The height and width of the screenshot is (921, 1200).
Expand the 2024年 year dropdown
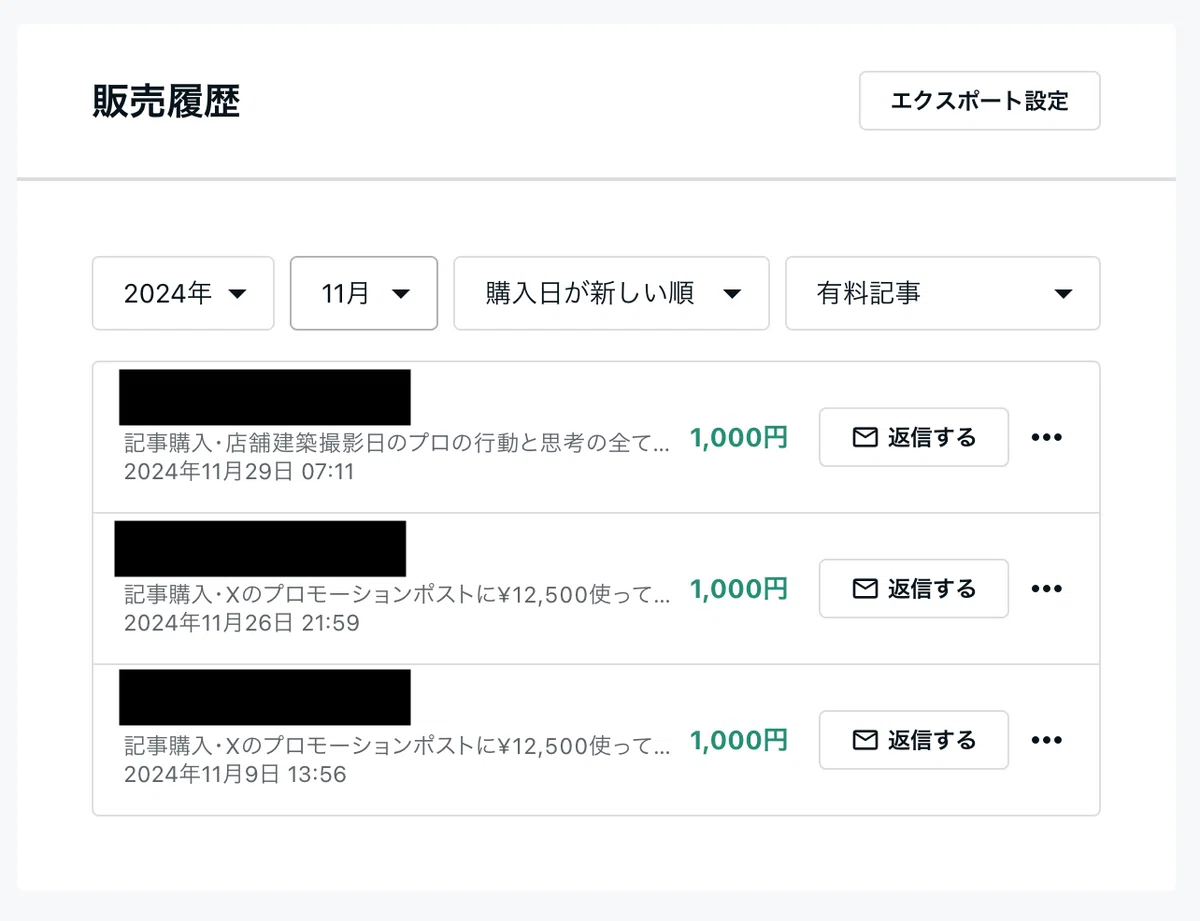[183, 293]
